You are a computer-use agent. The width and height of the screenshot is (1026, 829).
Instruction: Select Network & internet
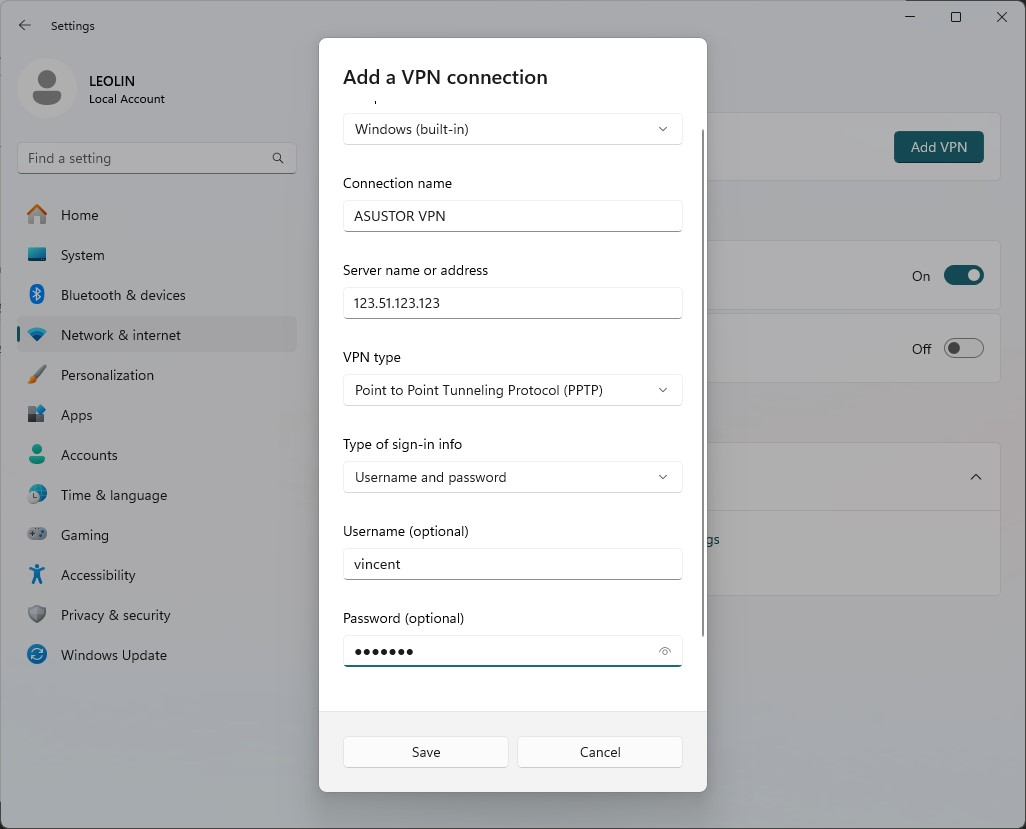[157, 335]
